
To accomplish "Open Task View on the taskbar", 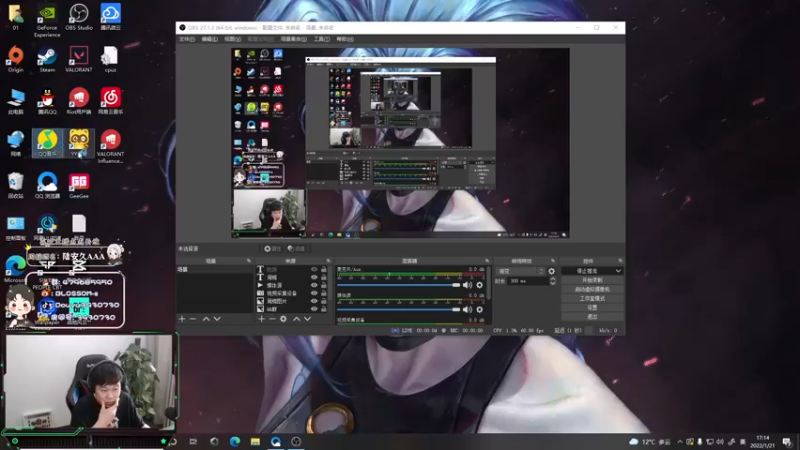I will [193, 442].
